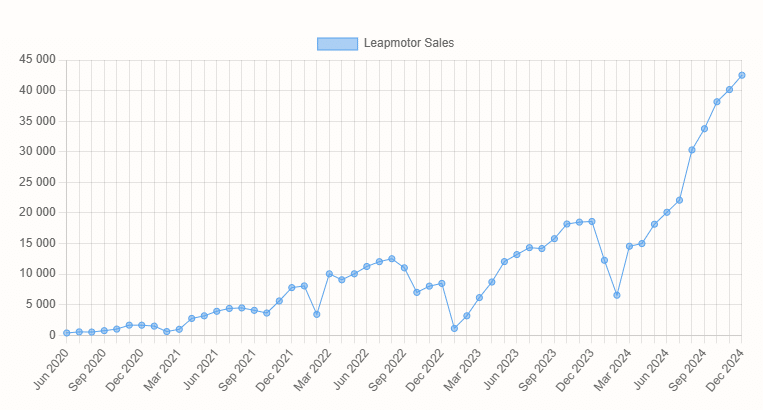Click the Sep 2024 data point

point(704,129)
